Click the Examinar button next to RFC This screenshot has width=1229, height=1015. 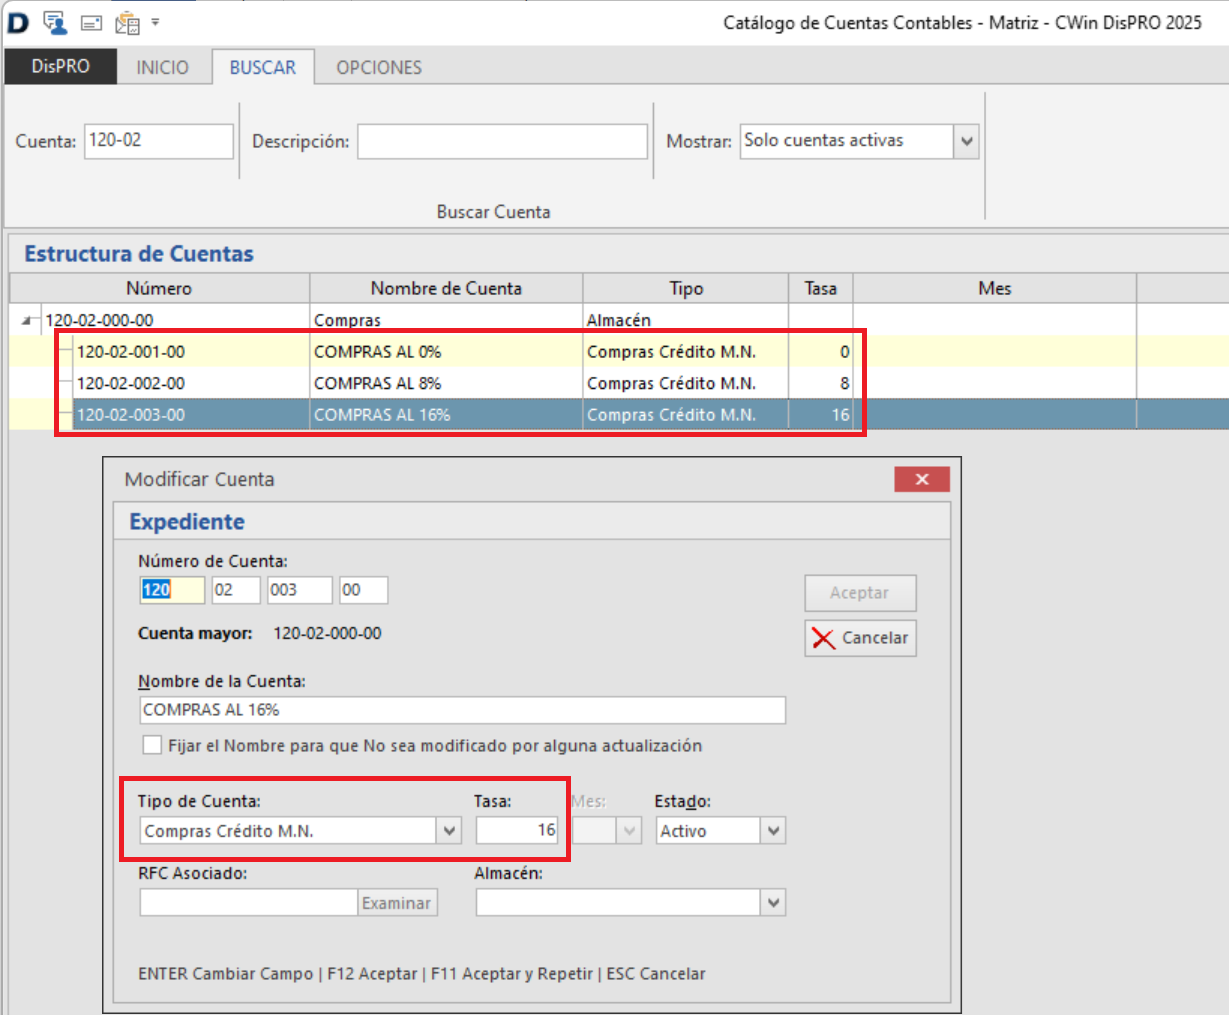point(397,903)
